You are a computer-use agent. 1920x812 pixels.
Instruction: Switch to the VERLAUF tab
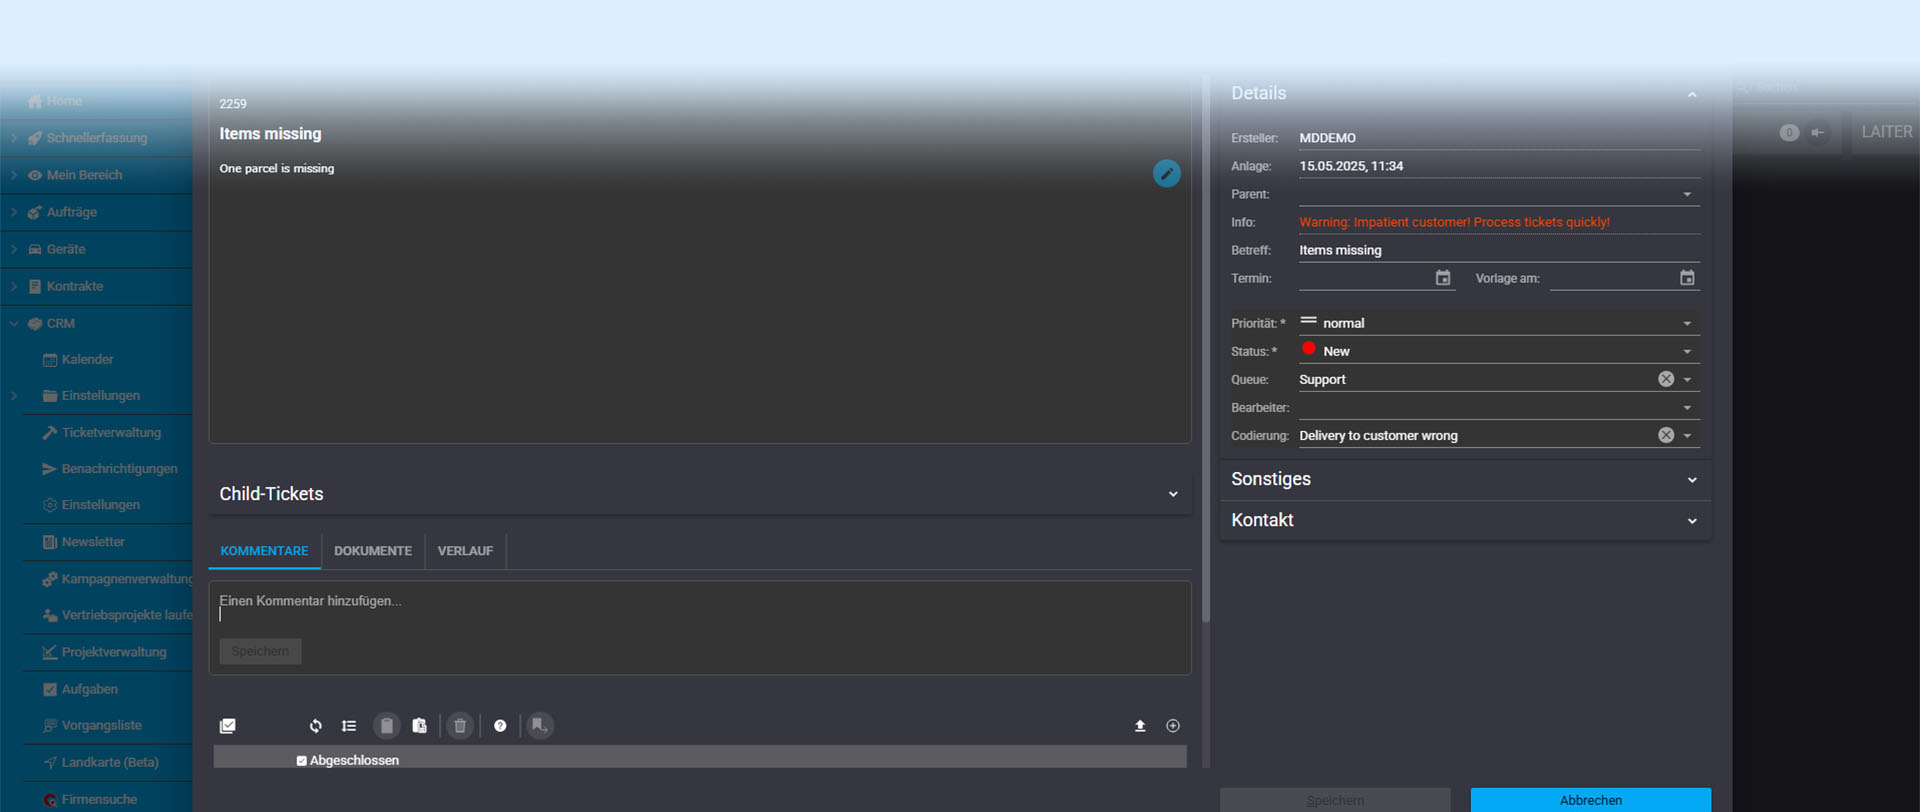click(465, 551)
